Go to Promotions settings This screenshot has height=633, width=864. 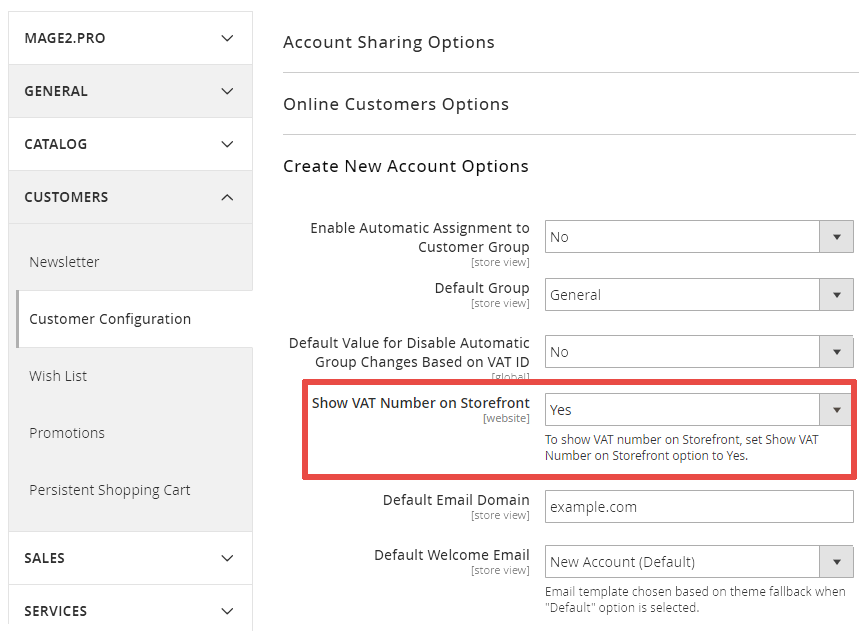(67, 433)
